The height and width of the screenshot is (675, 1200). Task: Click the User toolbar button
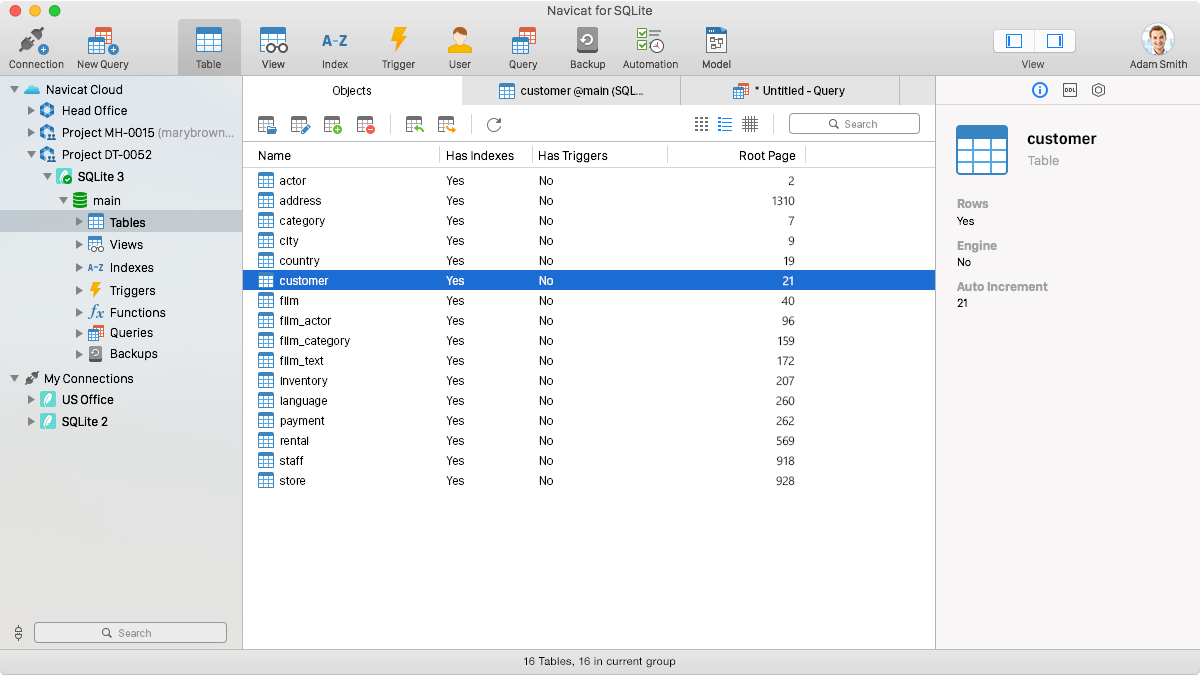459,46
